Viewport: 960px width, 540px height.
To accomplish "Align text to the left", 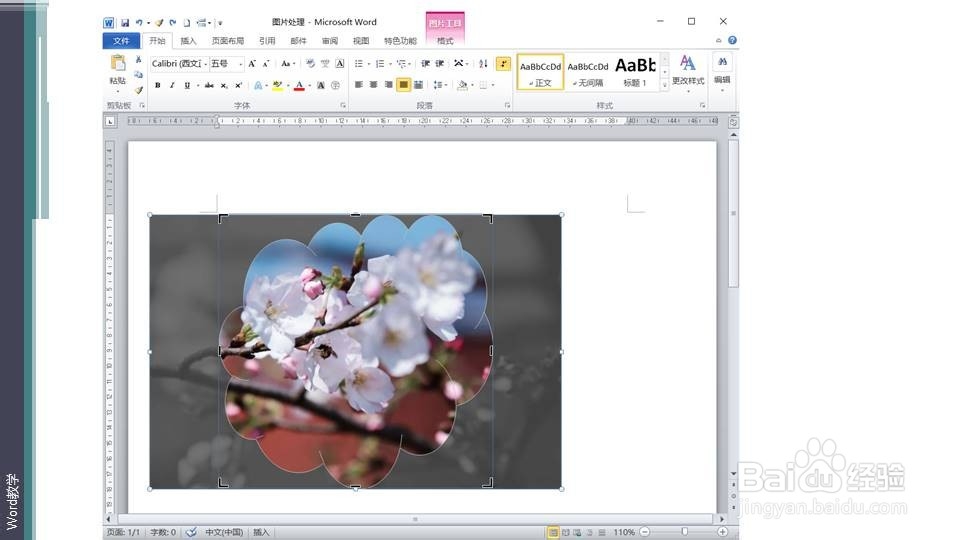I will (359, 84).
